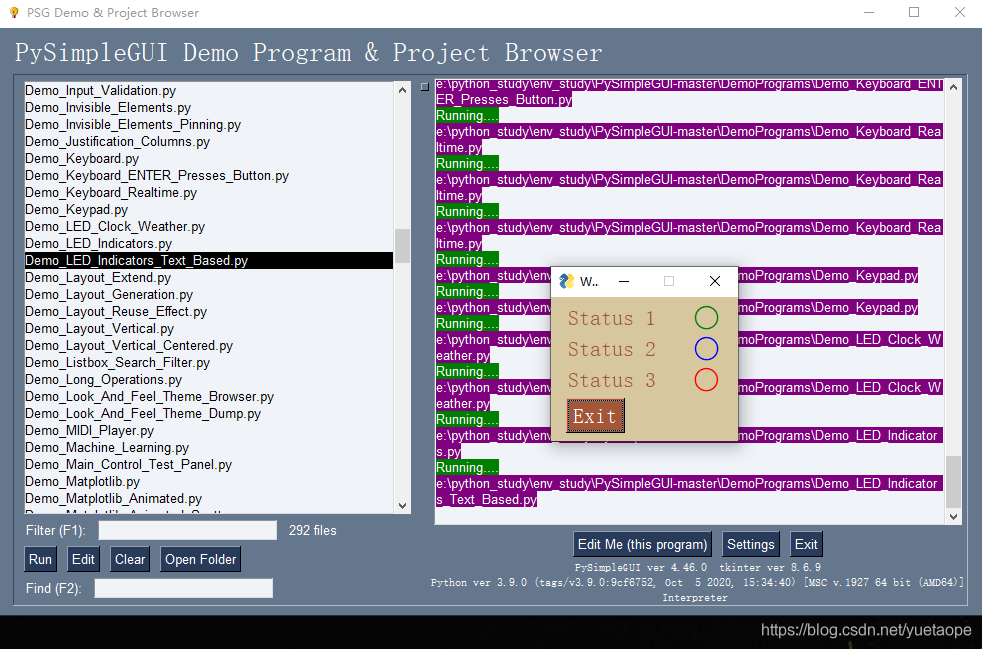The width and height of the screenshot is (982, 649).
Task: Select Demo_Invisible_Elements.py
Action: pyautogui.click(x=209, y=108)
